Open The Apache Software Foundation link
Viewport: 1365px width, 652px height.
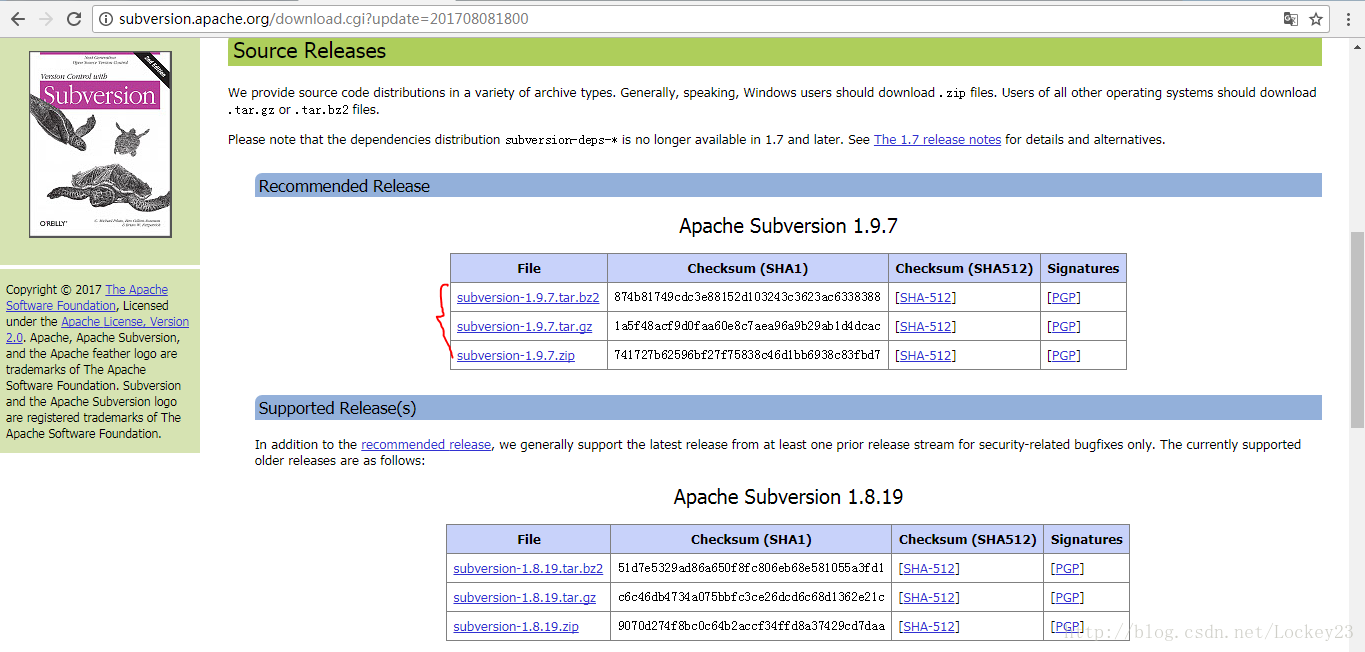87,298
